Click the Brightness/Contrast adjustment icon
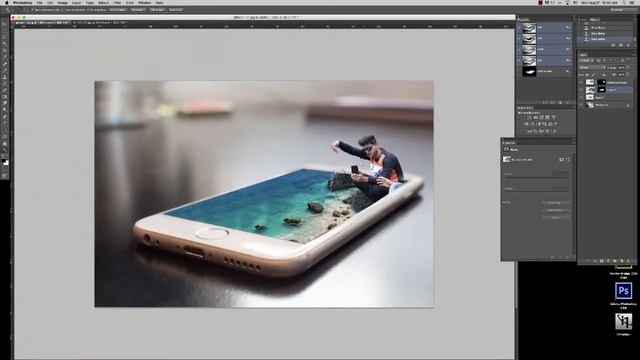 [x=529, y=117]
